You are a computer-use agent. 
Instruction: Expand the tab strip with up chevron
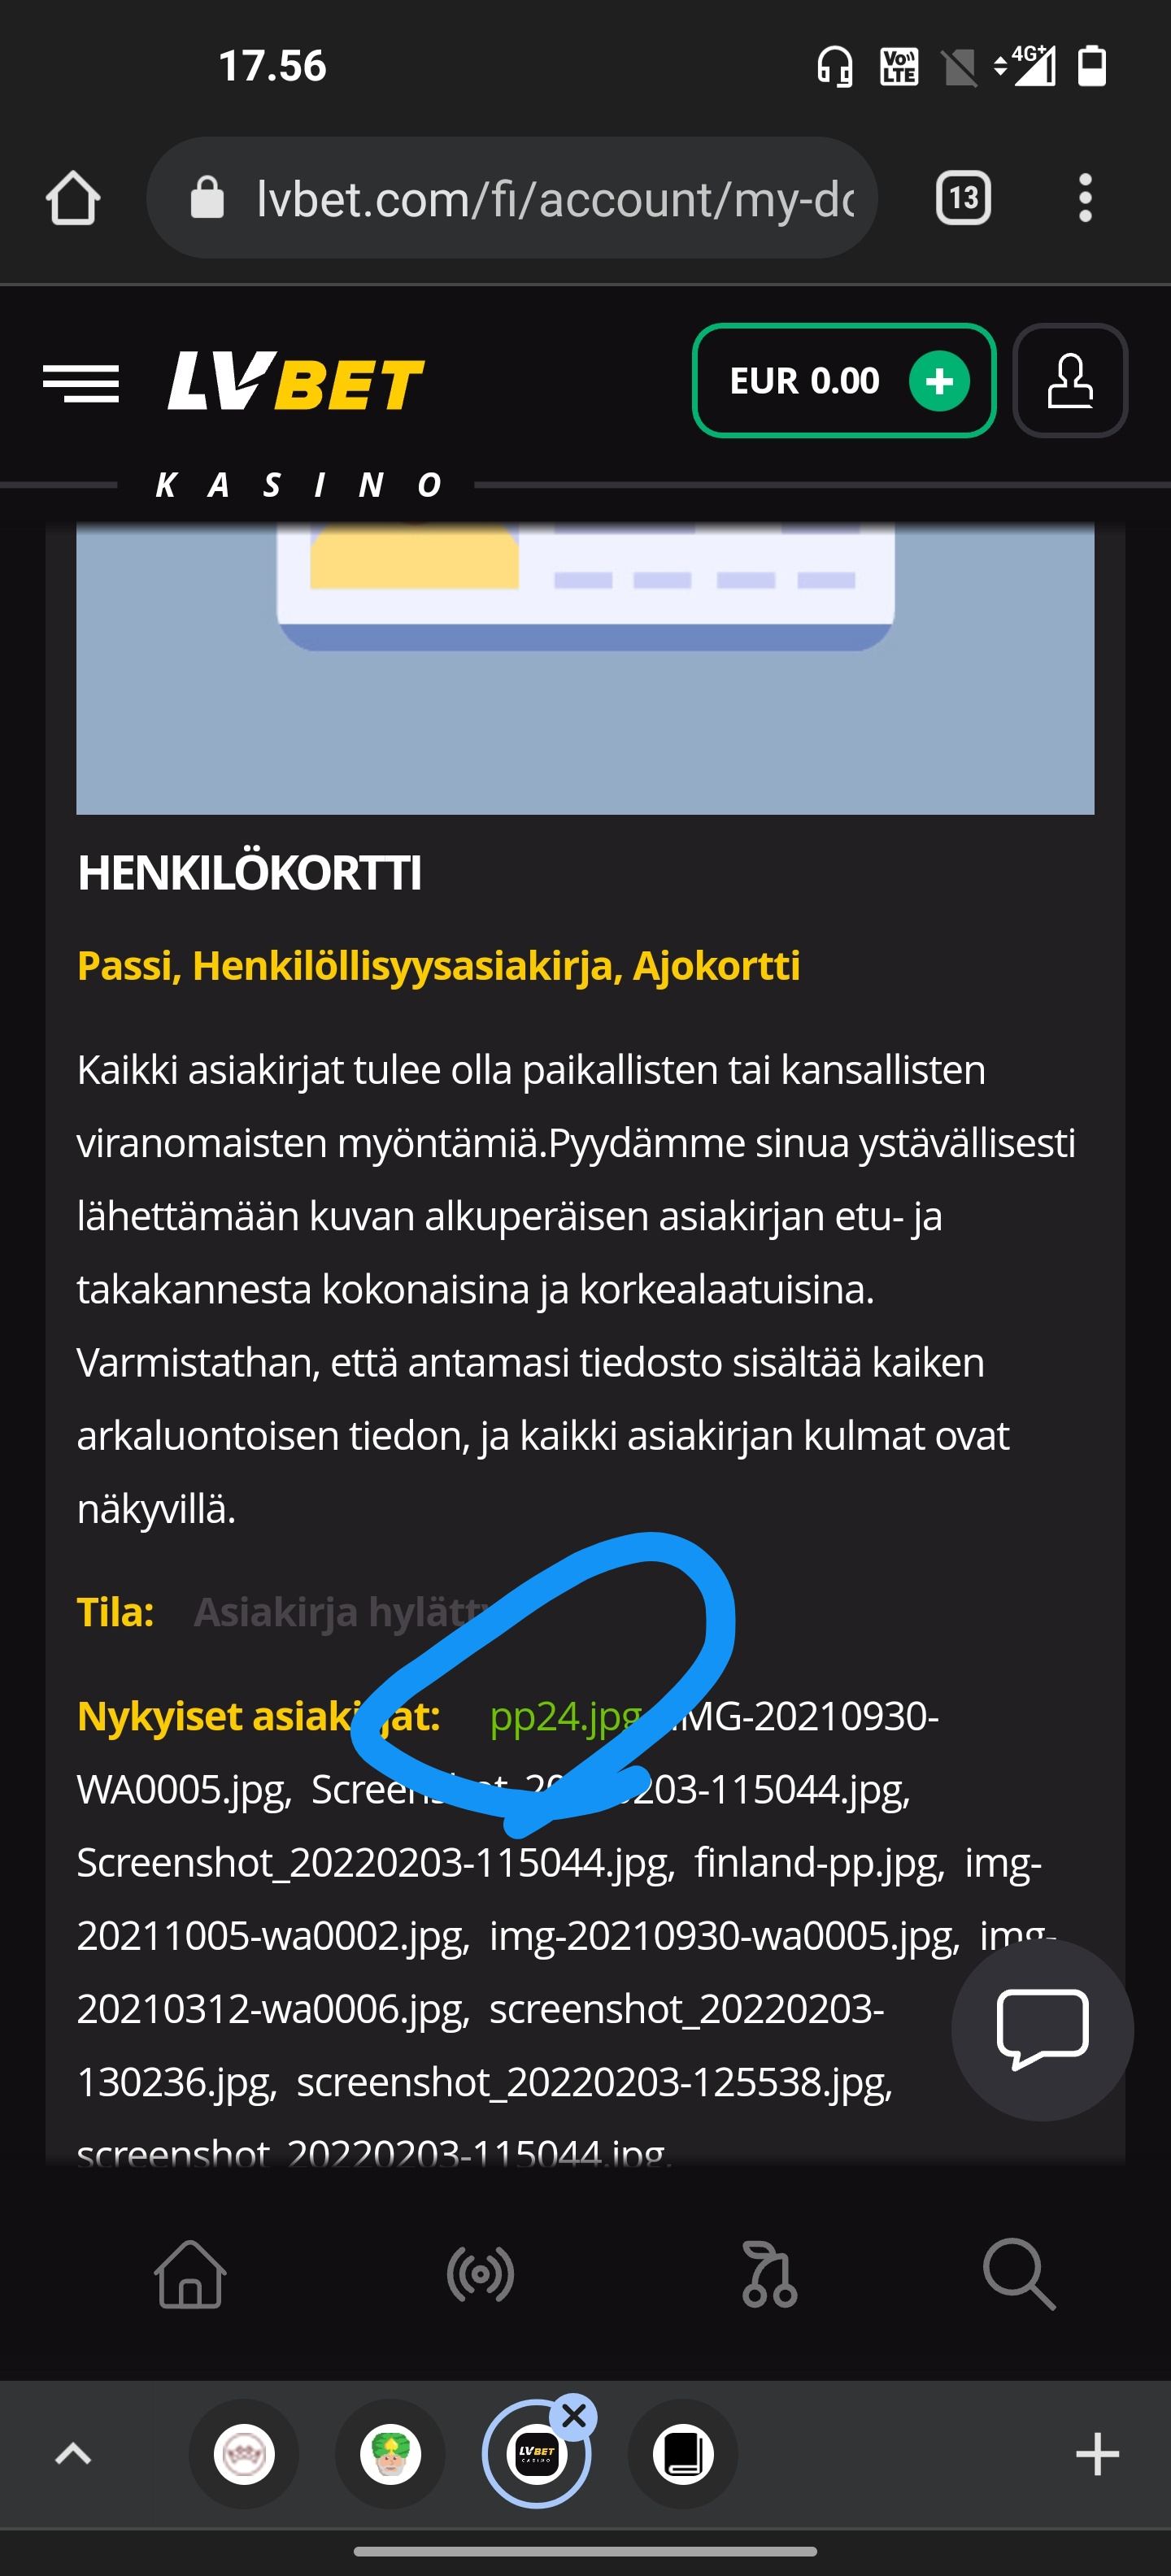pos(73,2453)
